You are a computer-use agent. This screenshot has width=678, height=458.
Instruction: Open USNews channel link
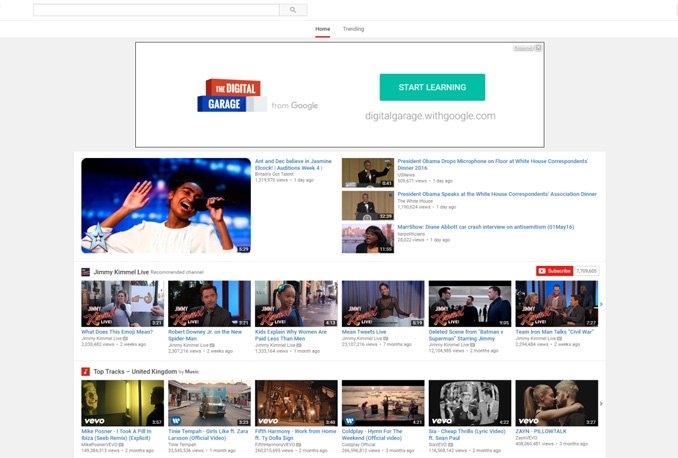pyautogui.click(x=406, y=175)
